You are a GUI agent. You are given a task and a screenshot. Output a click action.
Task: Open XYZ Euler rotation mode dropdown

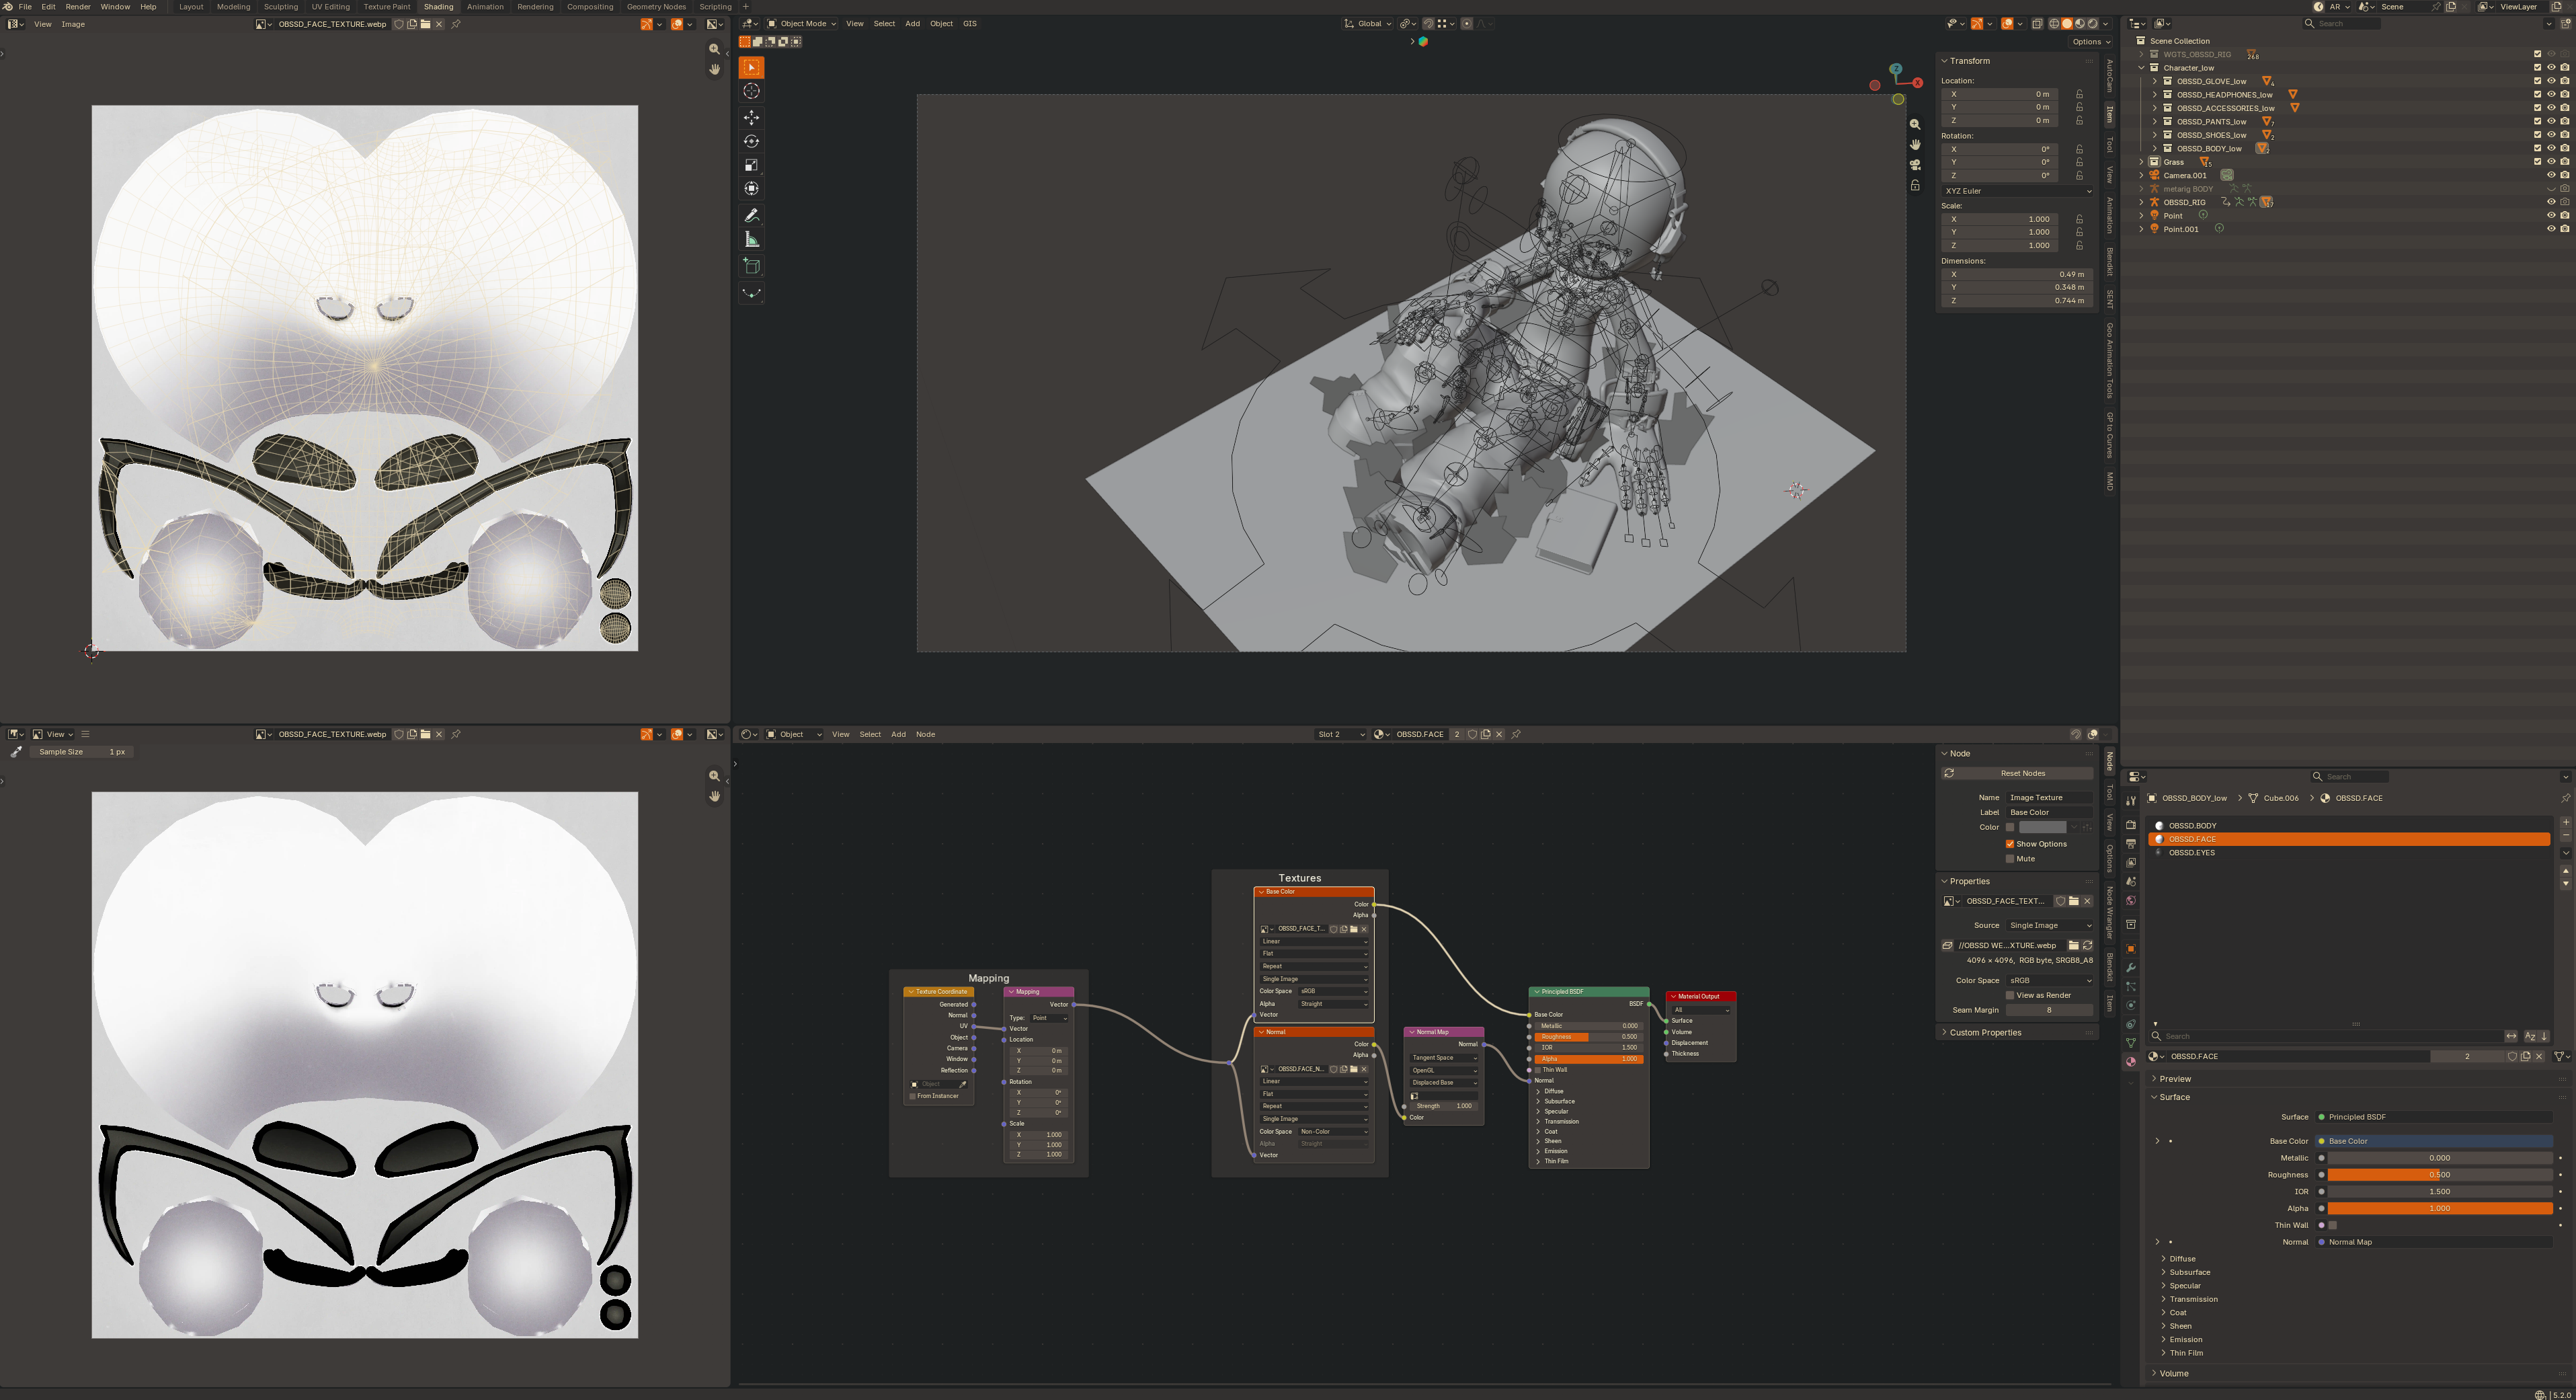(2016, 191)
